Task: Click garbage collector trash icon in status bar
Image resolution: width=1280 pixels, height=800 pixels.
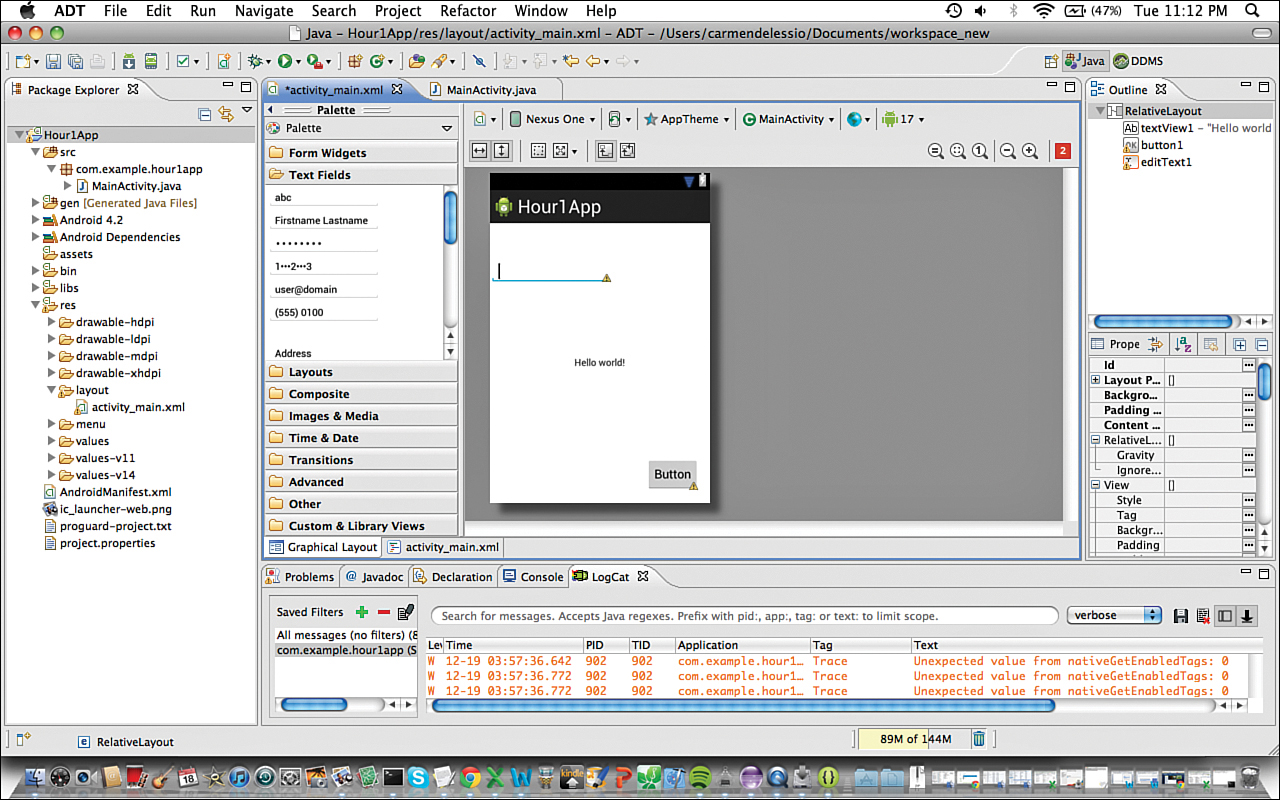Action: 979,739
